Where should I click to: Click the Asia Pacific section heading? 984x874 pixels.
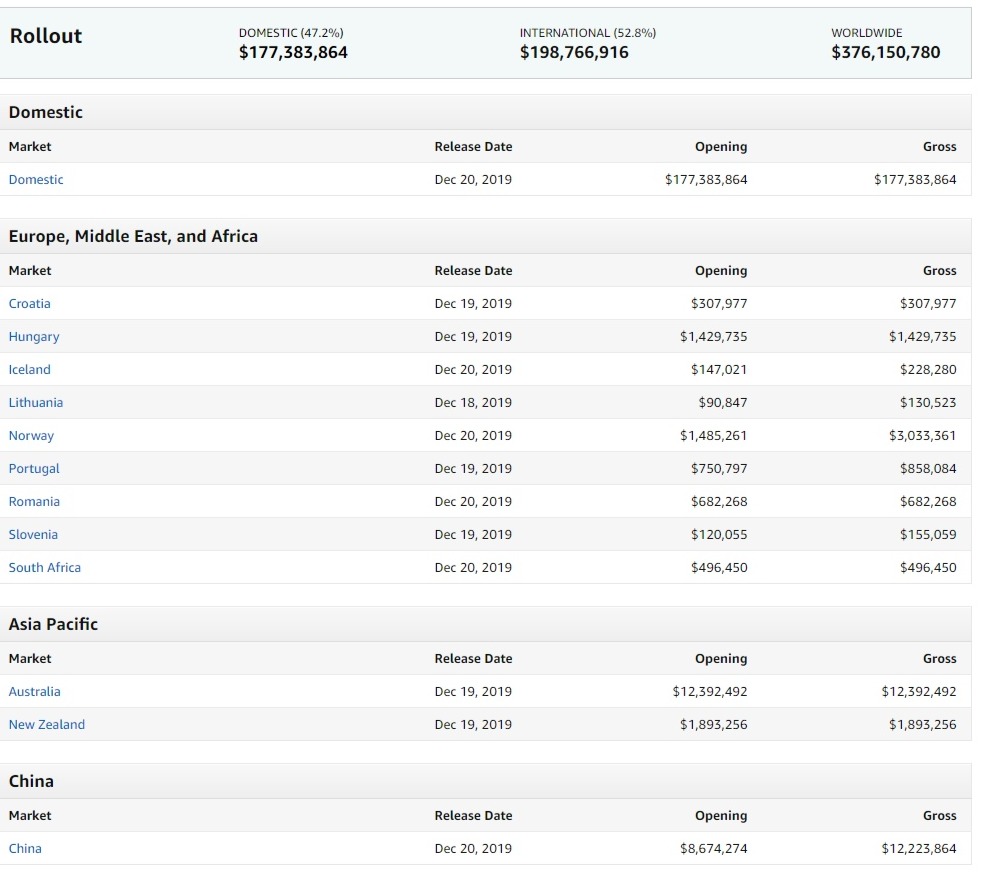[x=53, y=624]
